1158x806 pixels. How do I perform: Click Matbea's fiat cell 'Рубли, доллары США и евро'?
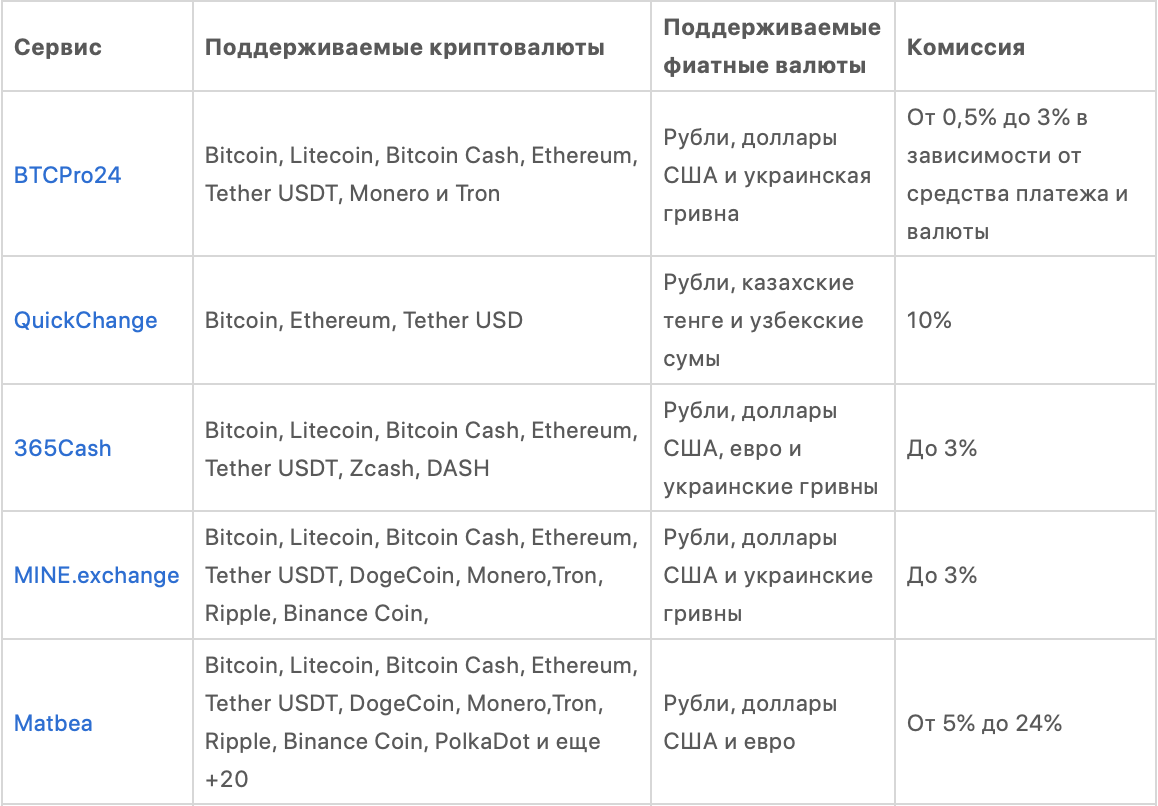[x=750, y=723]
